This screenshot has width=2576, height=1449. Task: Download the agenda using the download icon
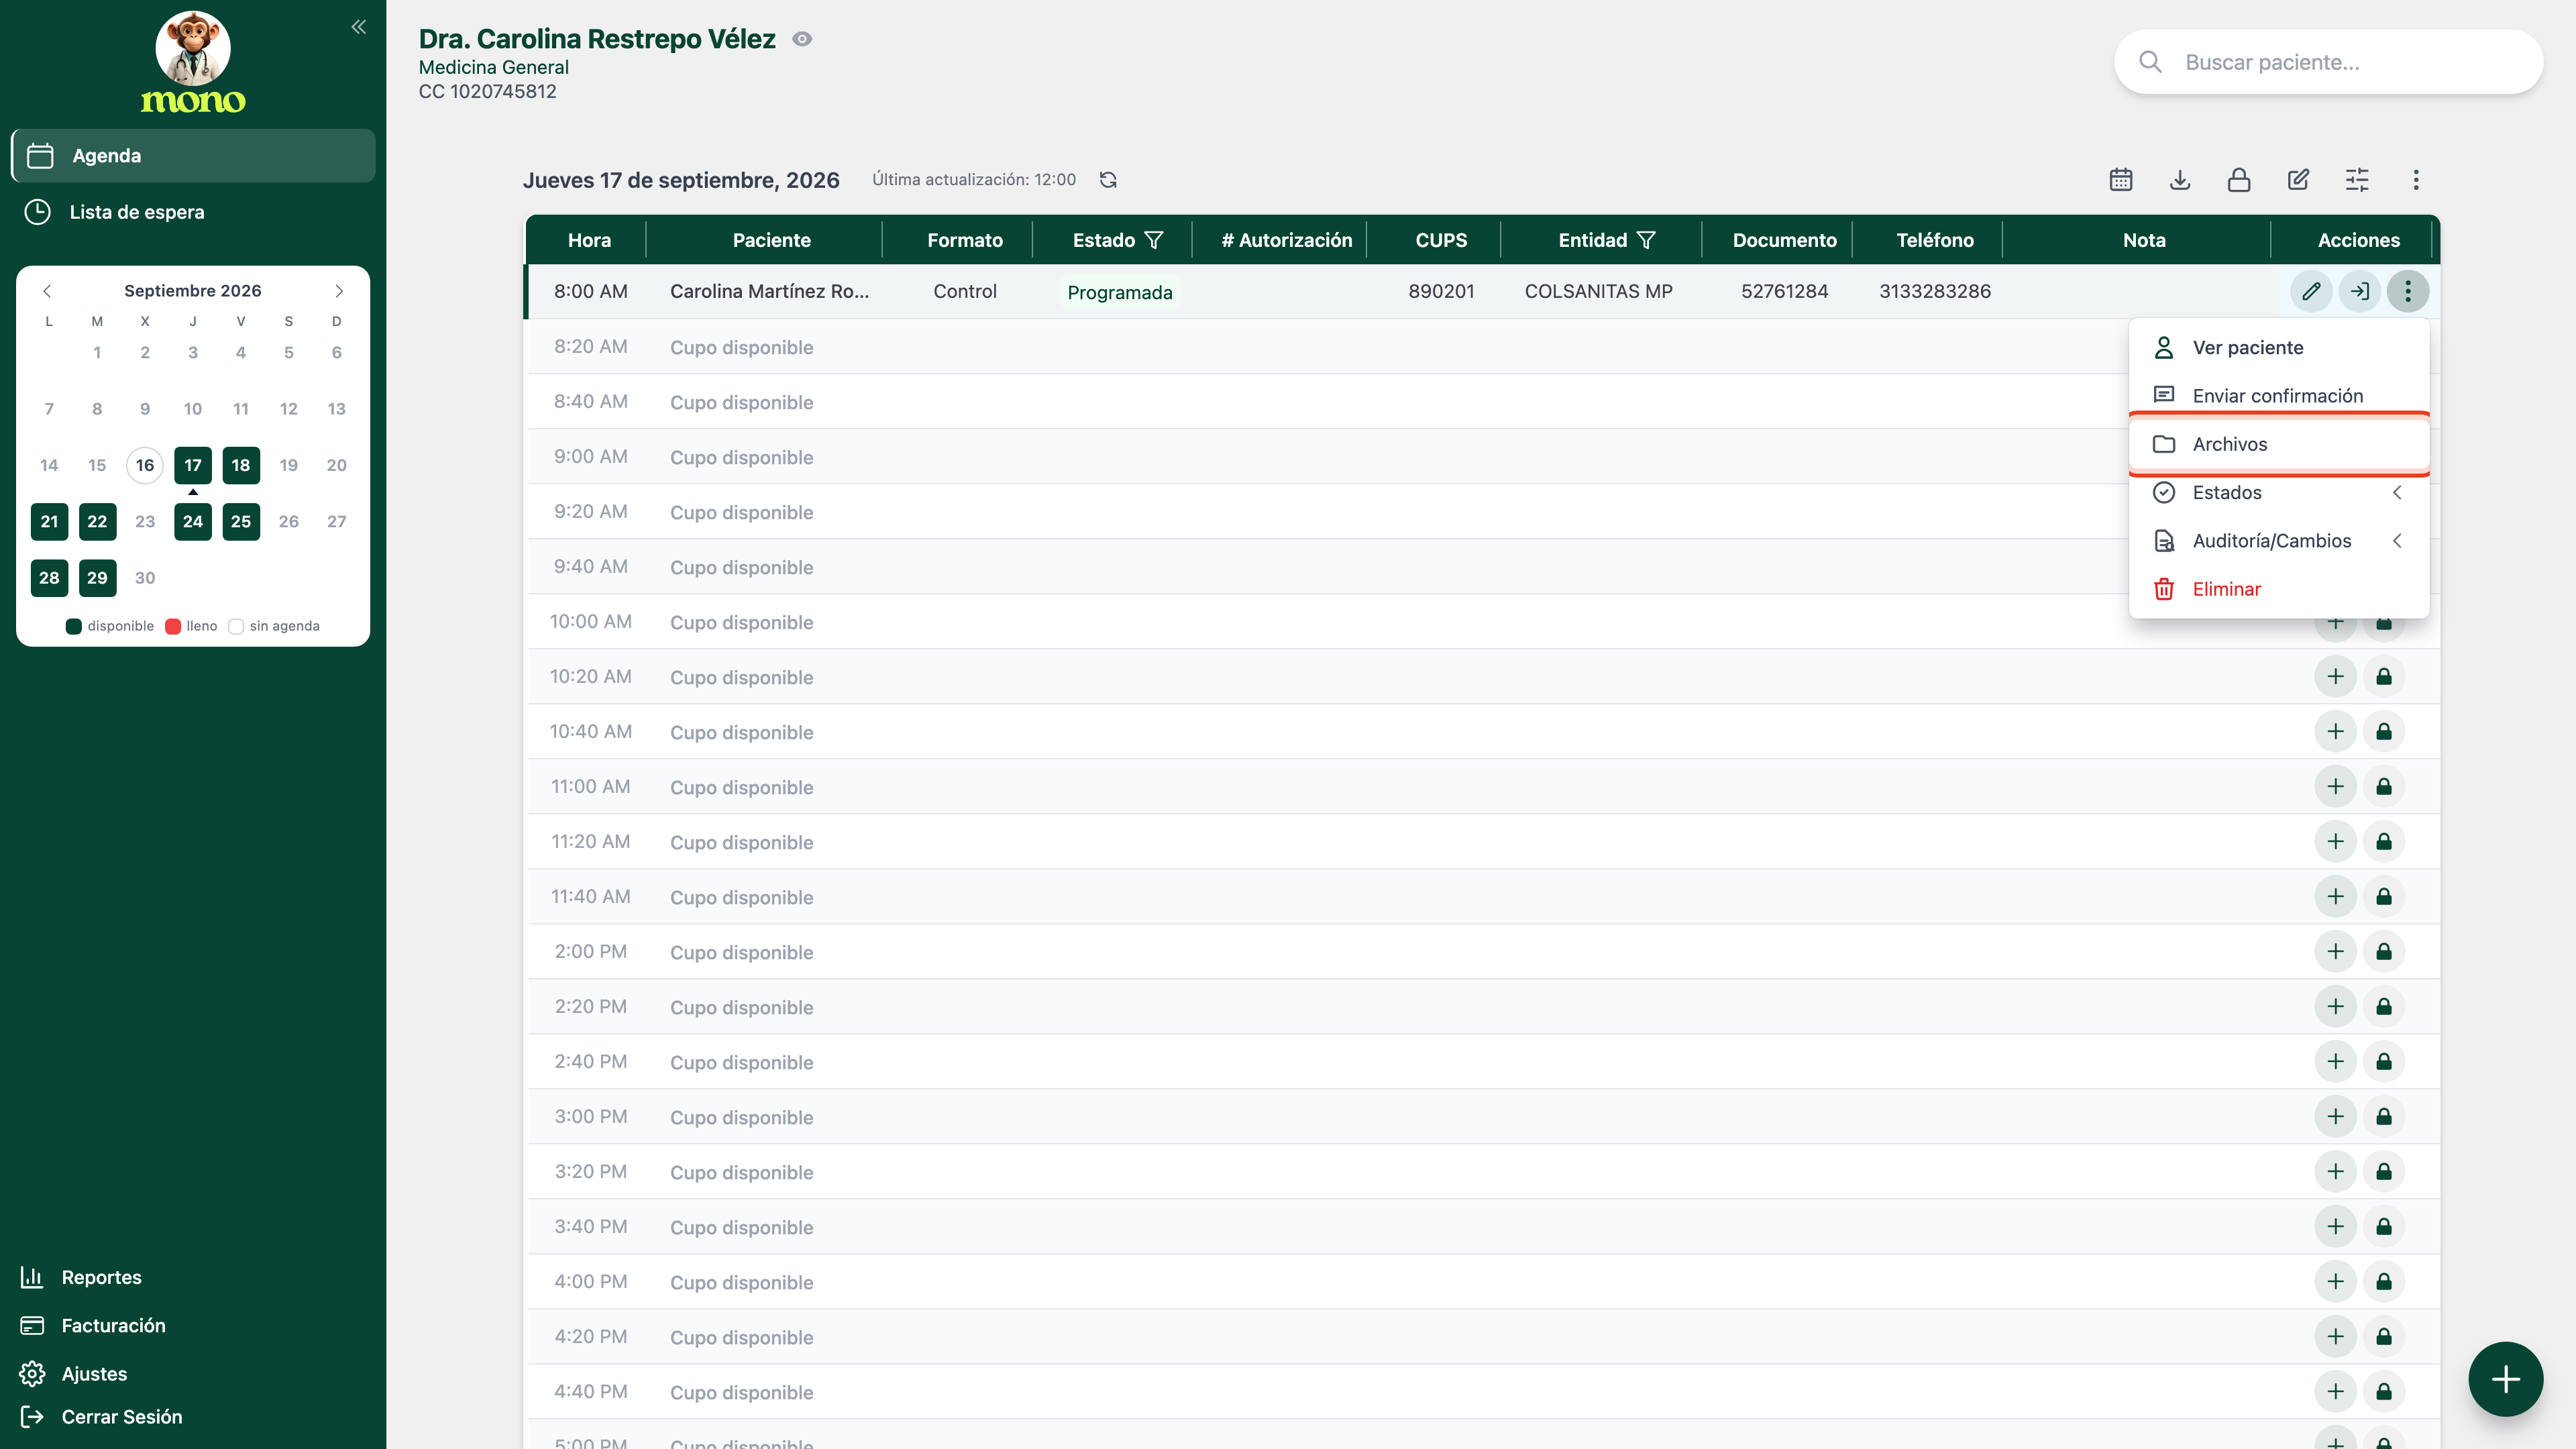[x=2180, y=180]
